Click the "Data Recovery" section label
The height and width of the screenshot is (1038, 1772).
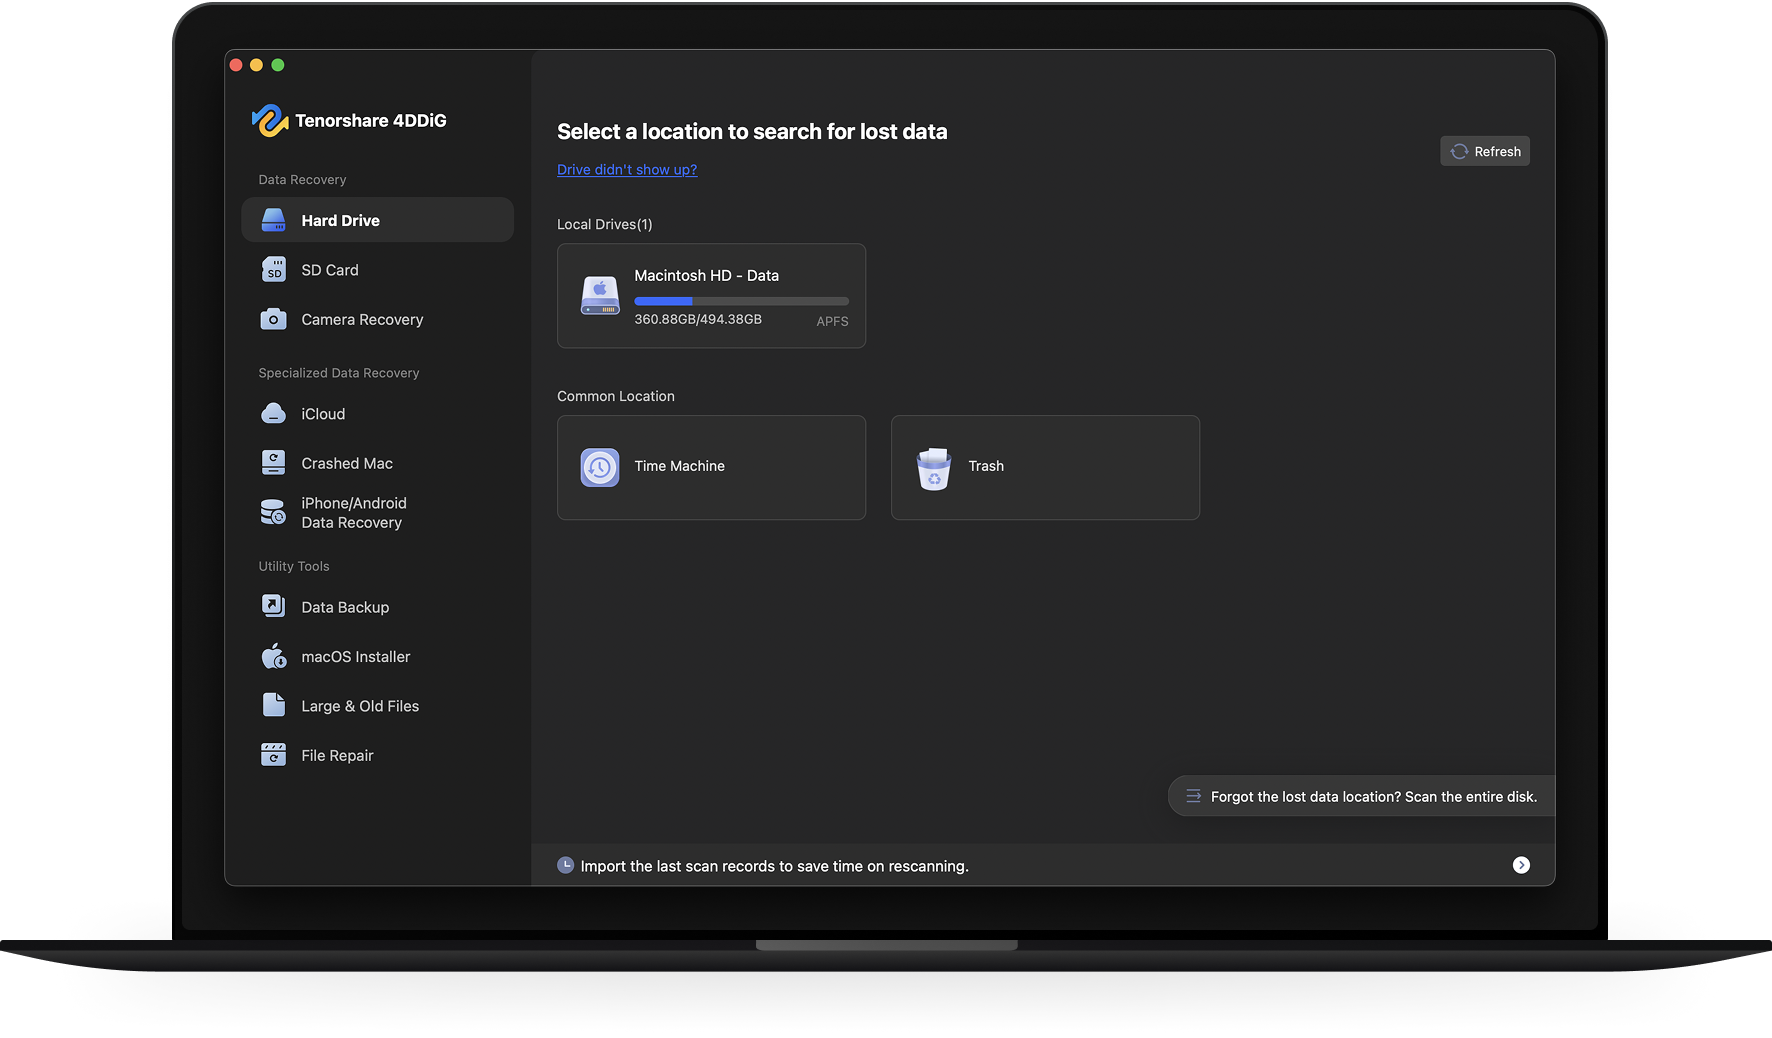click(x=302, y=180)
